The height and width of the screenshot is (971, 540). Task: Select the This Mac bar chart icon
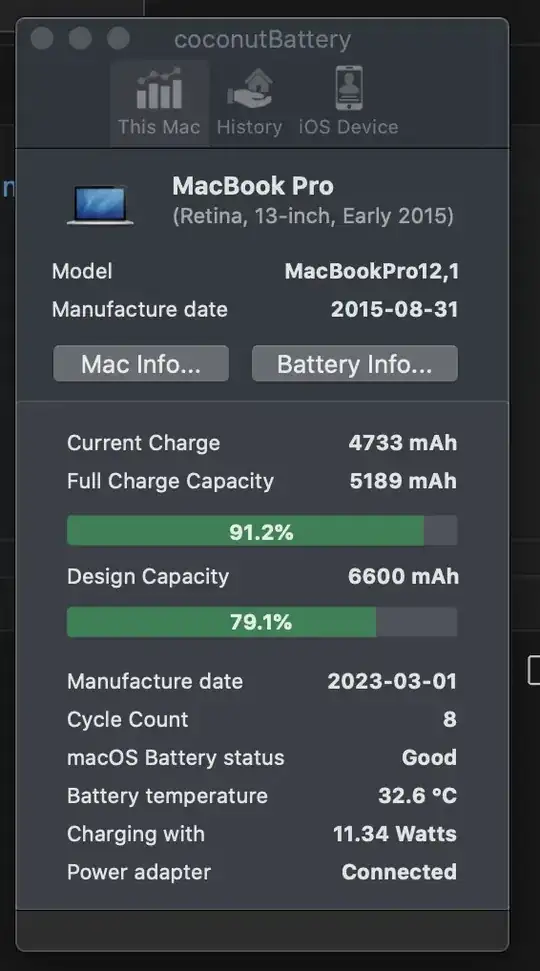coord(159,89)
